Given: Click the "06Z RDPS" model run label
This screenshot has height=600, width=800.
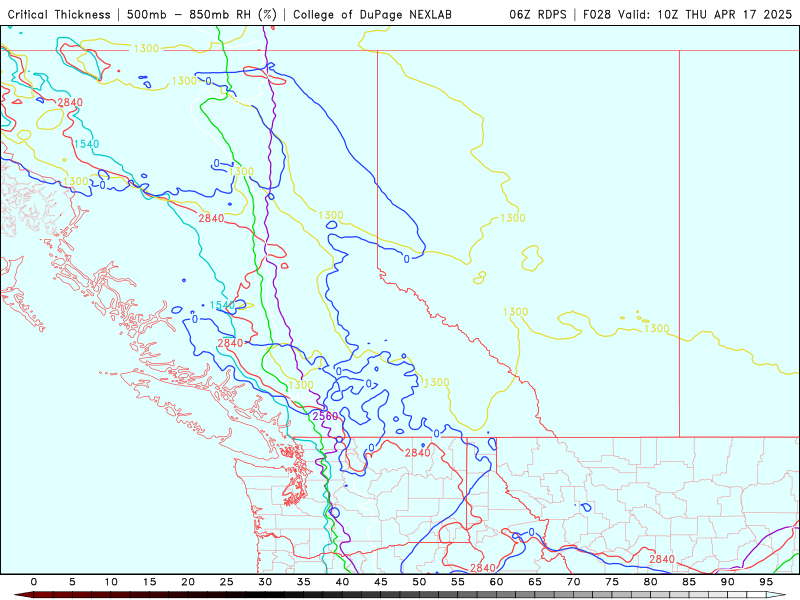Looking at the screenshot, I should [538, 15].
